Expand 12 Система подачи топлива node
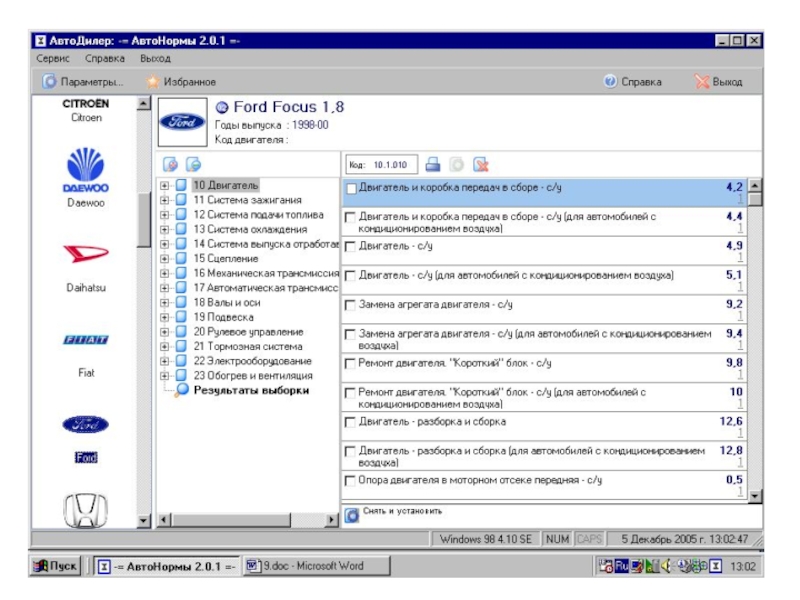The height and width of the screenshot is (600, 800). click(x=164, y=215)
